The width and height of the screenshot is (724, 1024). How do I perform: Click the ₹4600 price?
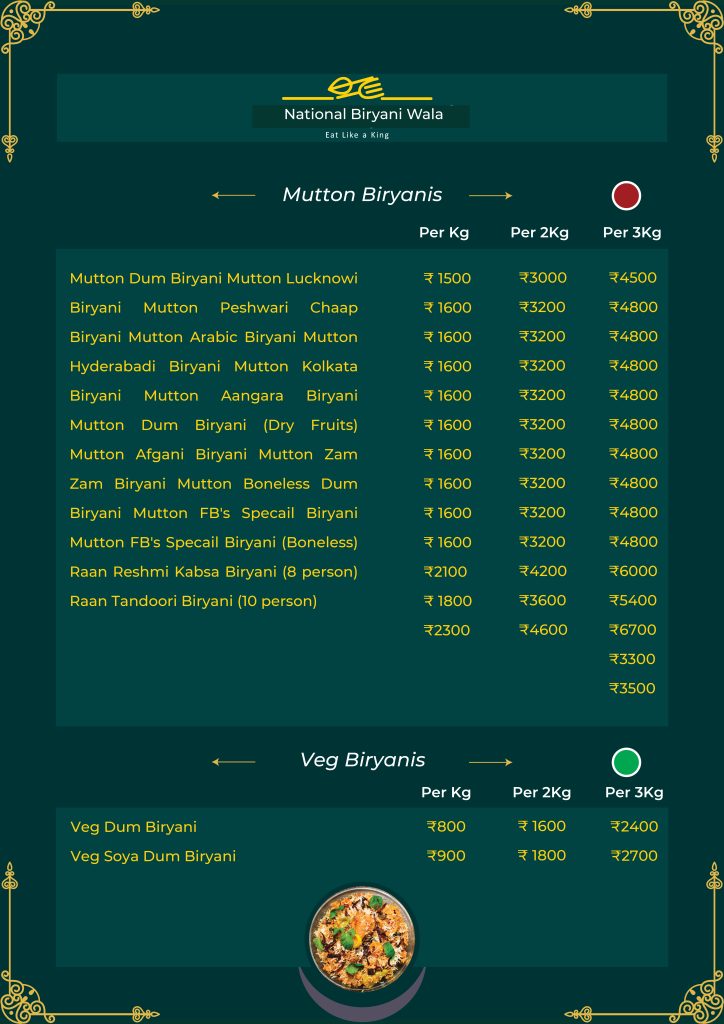(x=543, y=630)
